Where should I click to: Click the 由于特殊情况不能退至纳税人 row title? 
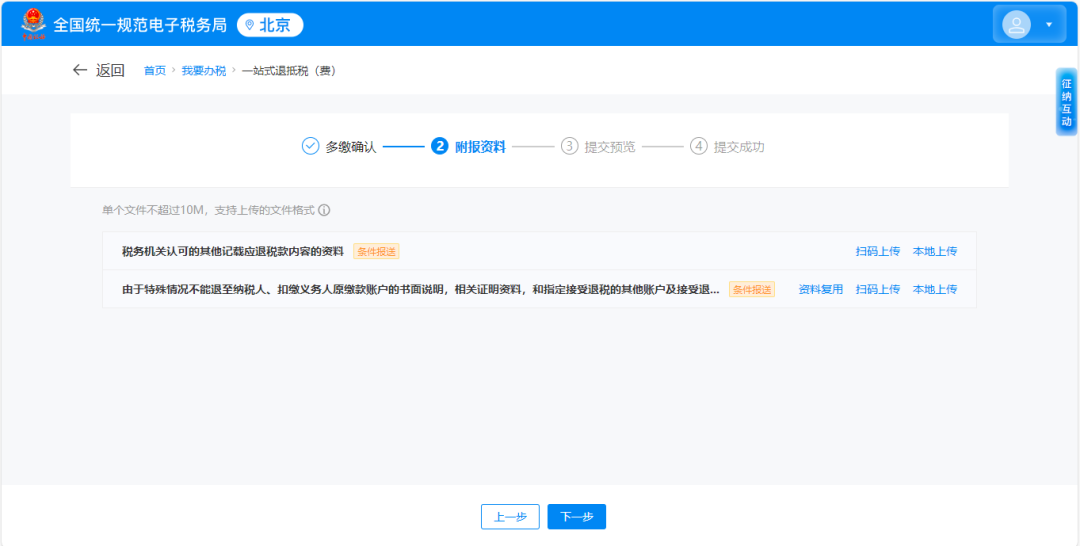421,289
